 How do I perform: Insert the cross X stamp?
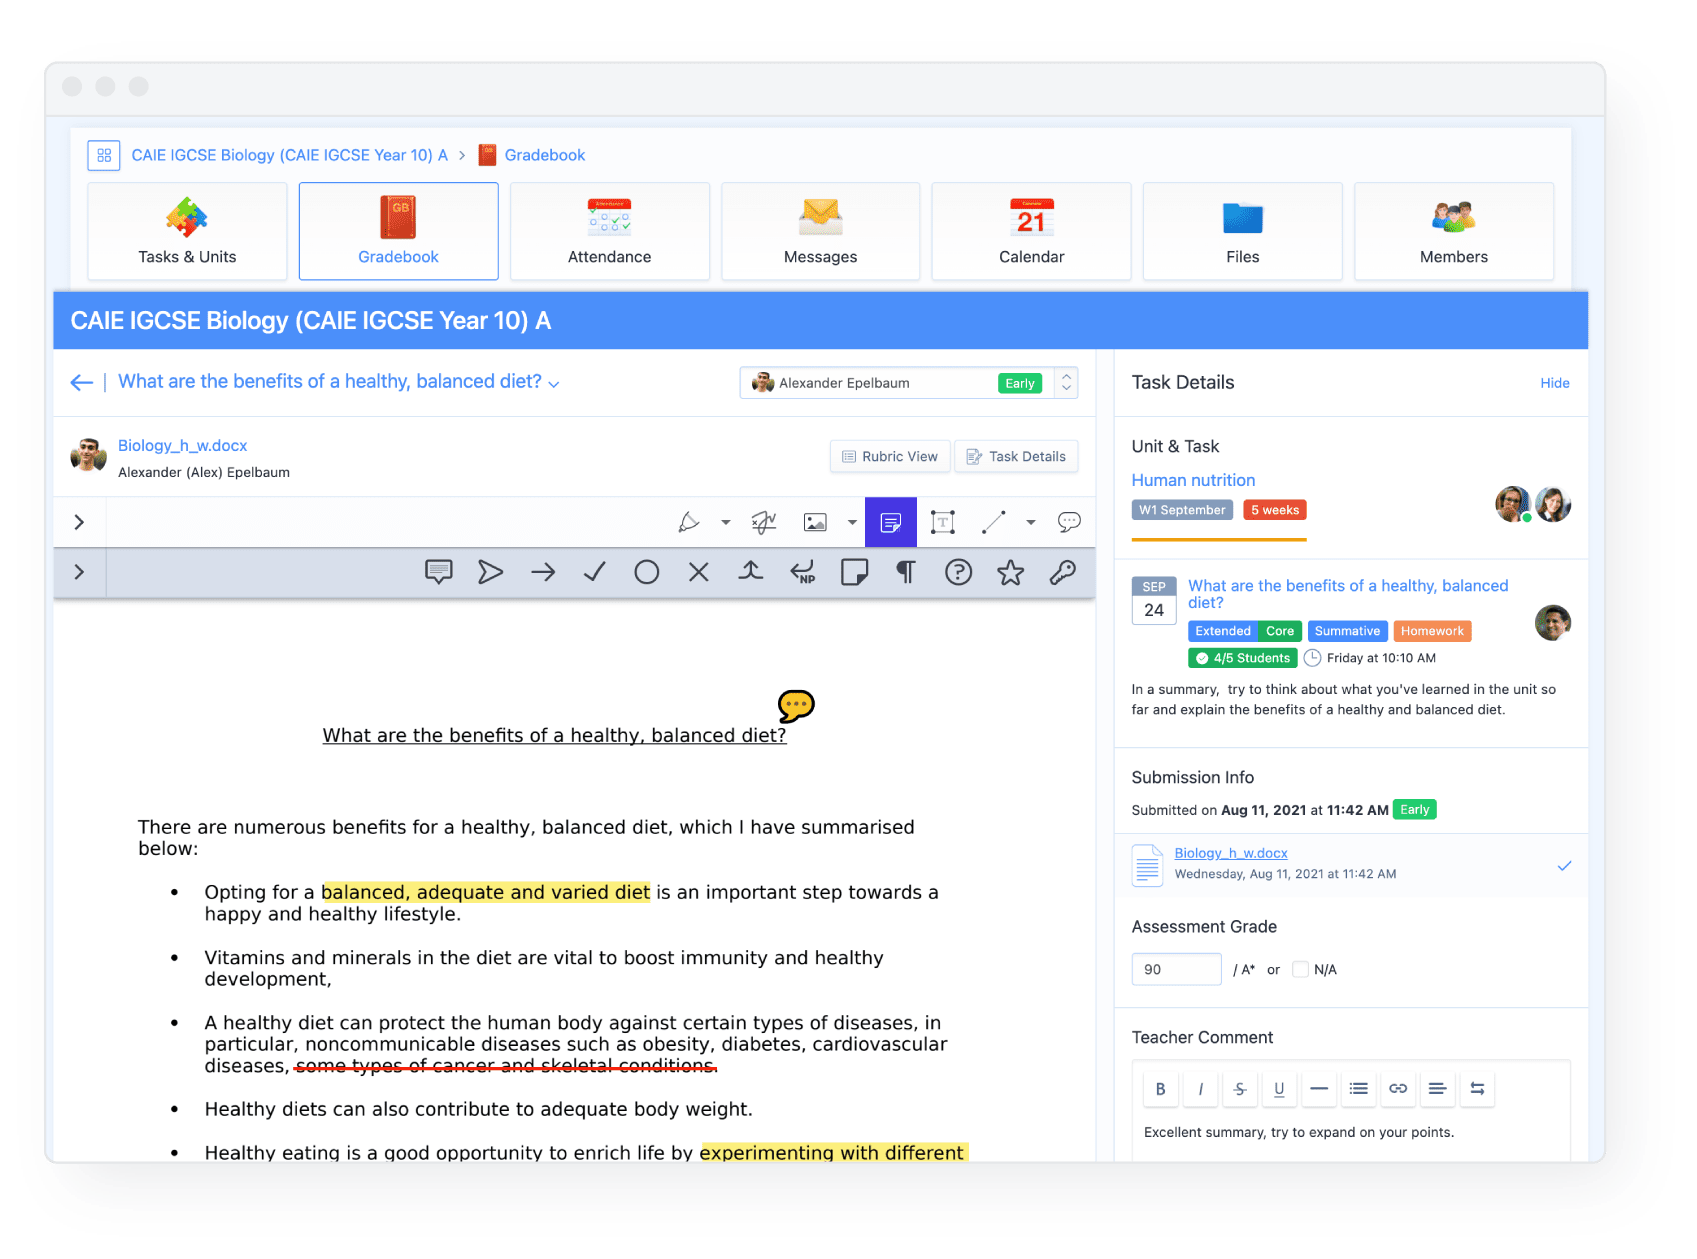tap(699, 572)
